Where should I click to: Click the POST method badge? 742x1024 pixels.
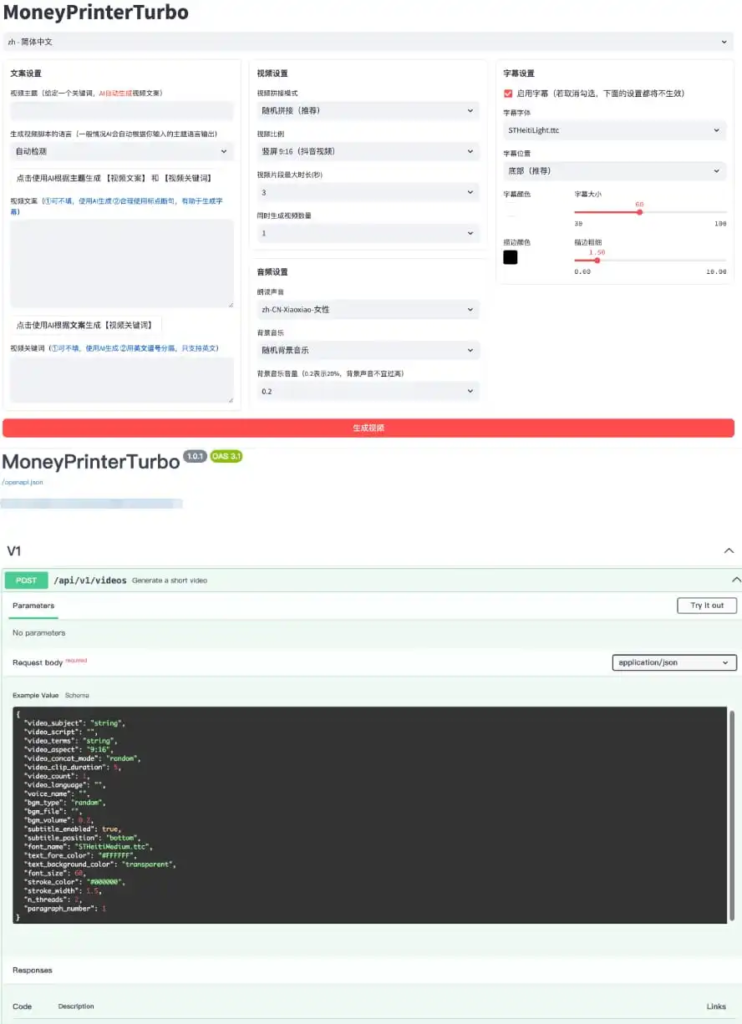tap(25, 580)
